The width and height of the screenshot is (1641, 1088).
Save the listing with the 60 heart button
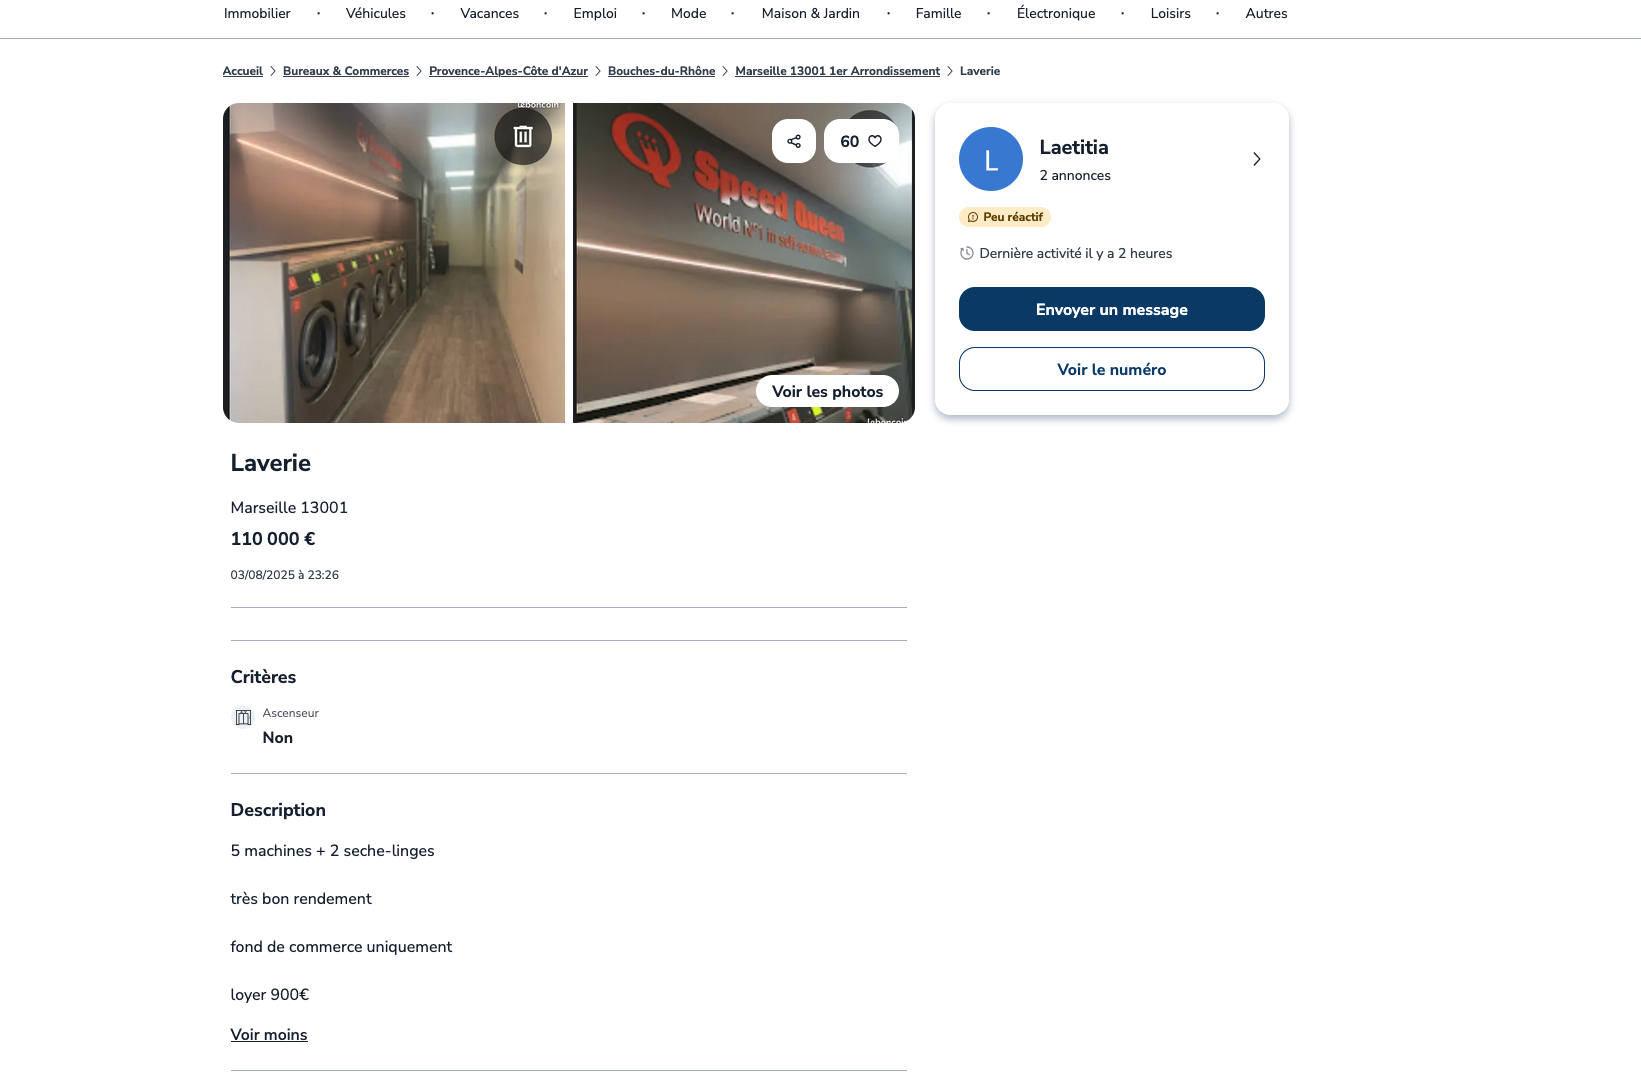coord(861,141)
